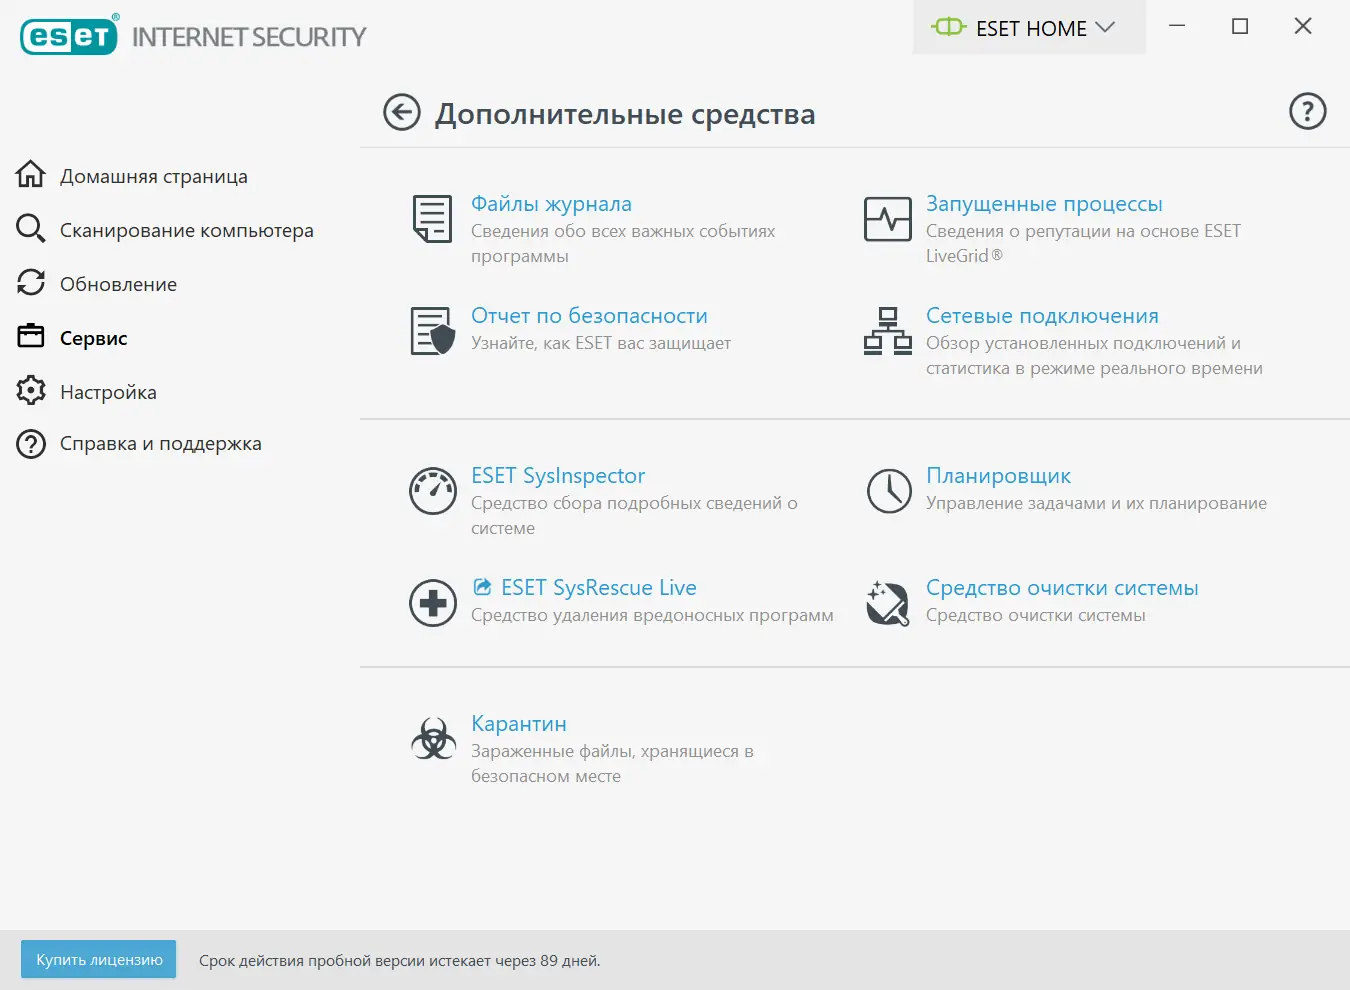Viewport: 1350px width, 990px height.
Task: Open Средство очистки системы link
Action: pos(1062,588)
